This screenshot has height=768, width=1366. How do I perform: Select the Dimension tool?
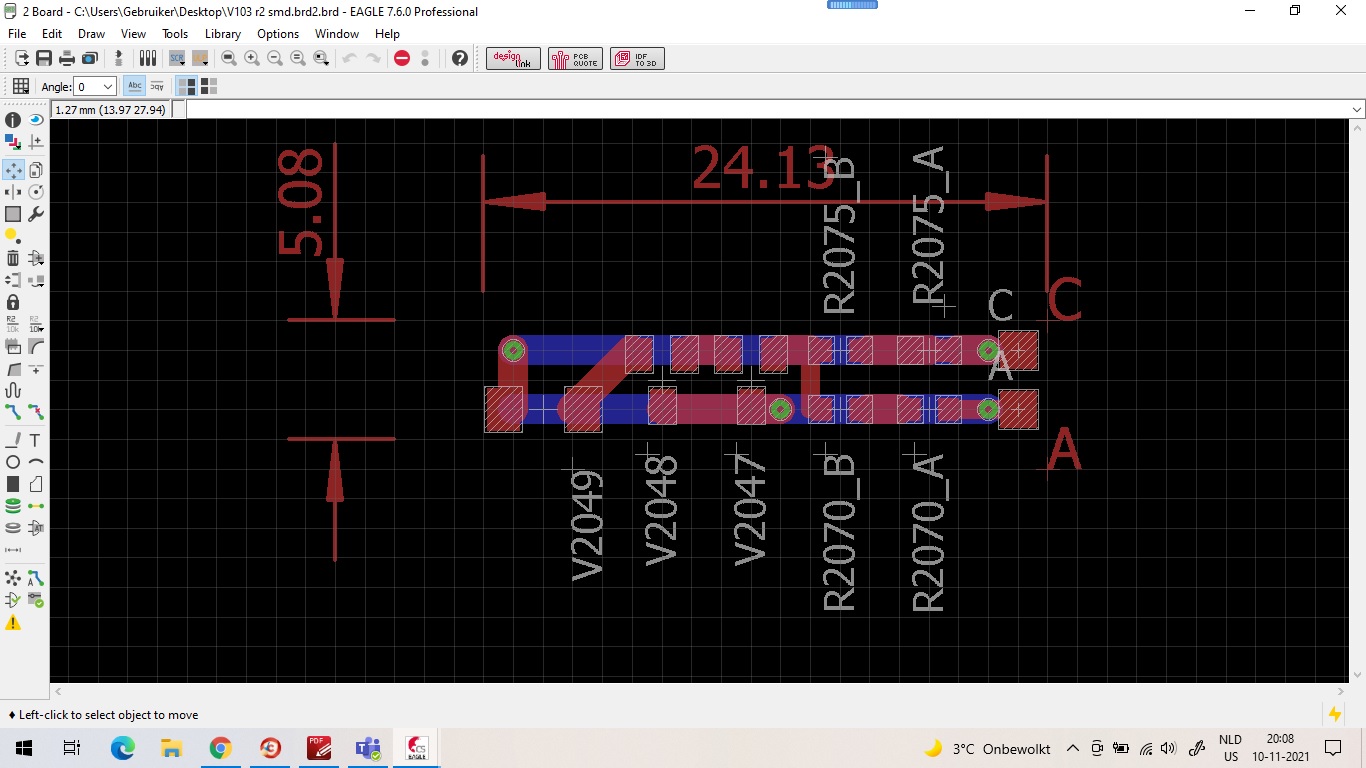(13, 550)
